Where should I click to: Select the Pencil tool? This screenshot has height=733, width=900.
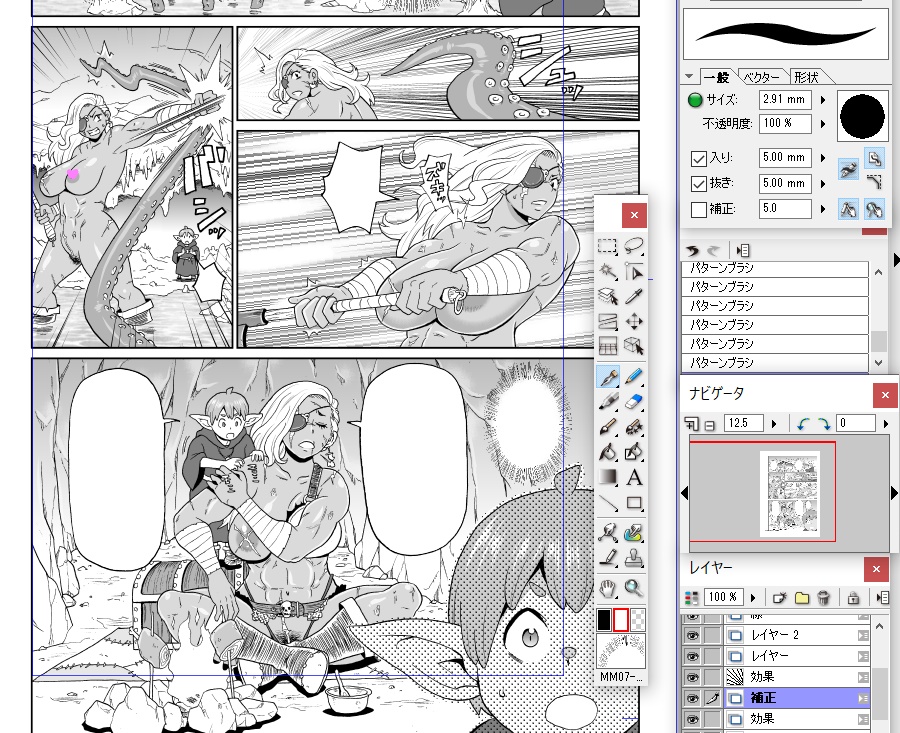point(634,377)
